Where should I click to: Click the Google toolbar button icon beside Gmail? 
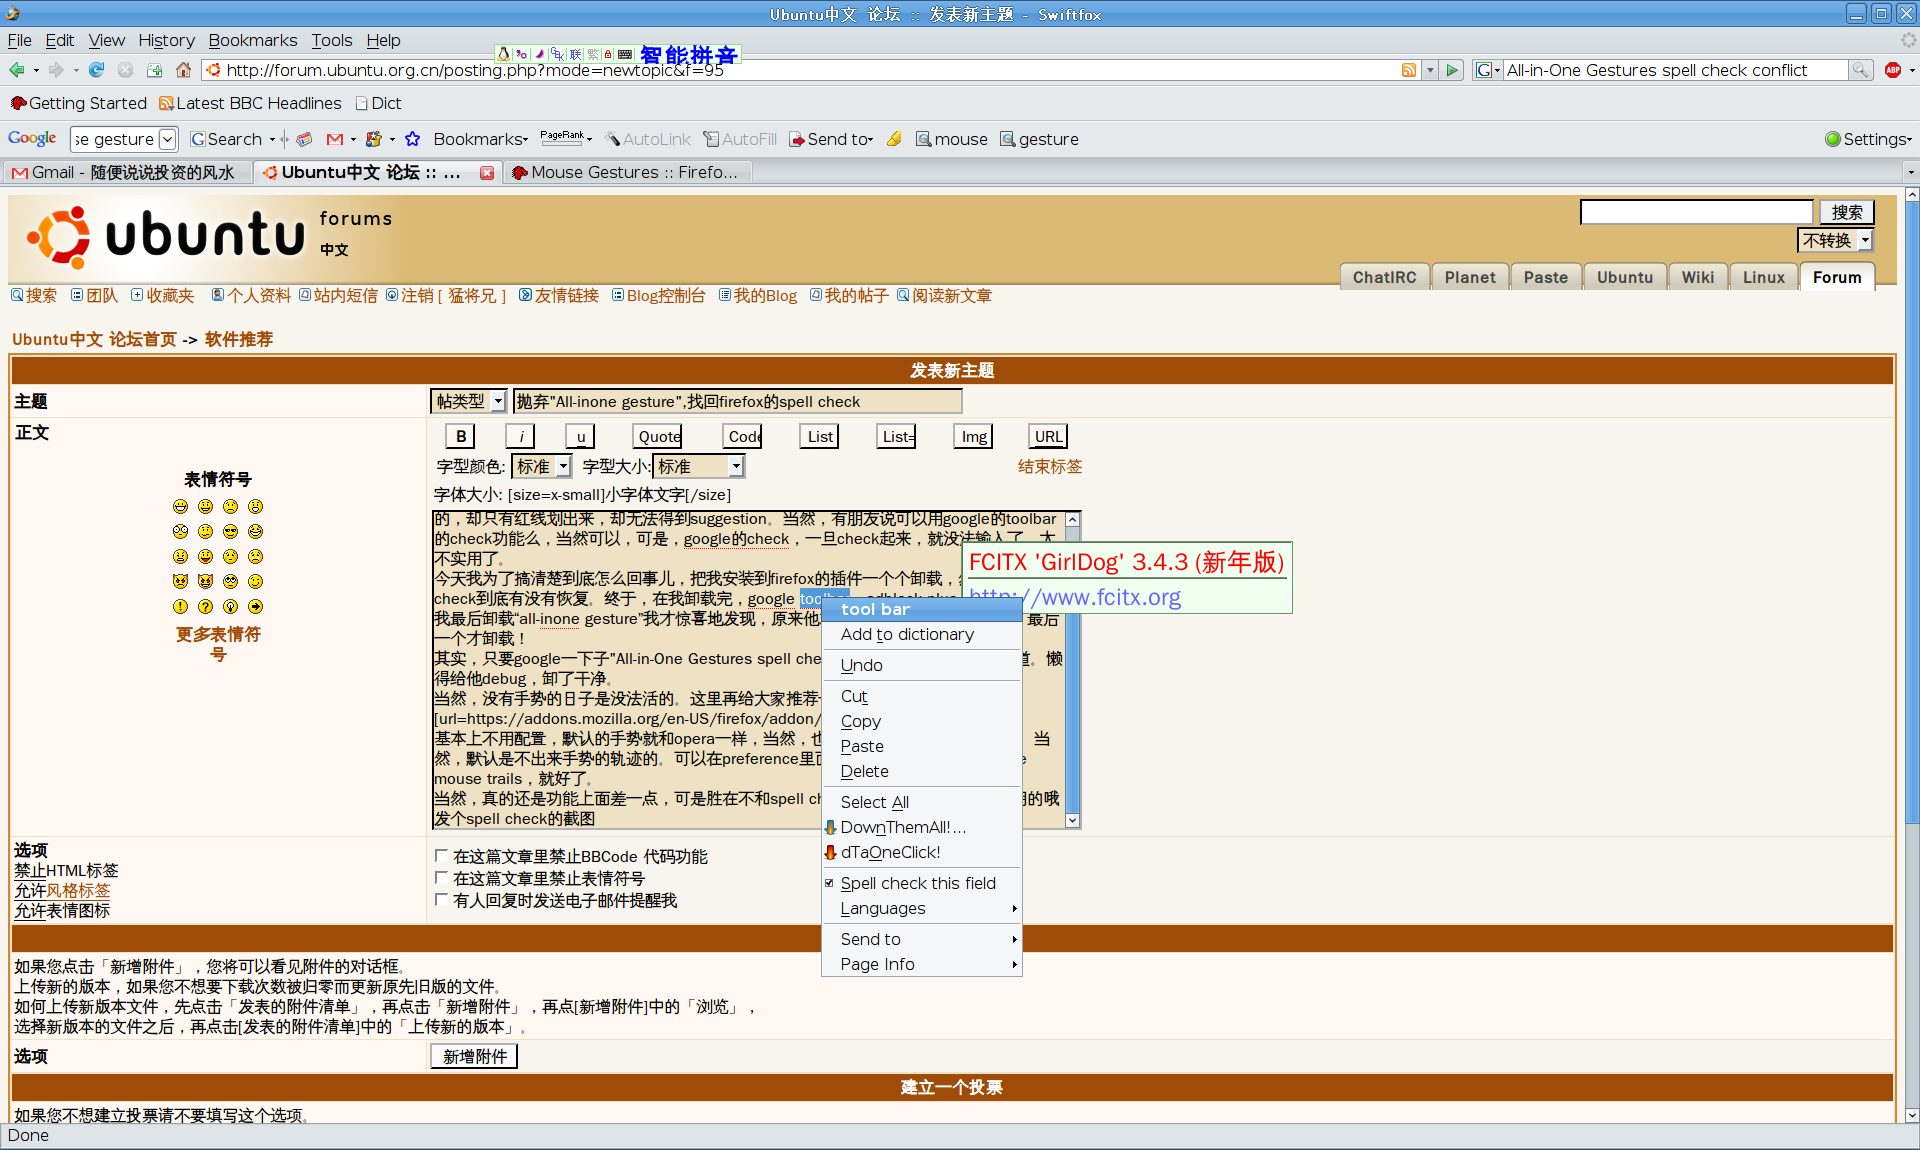point(374,139)
